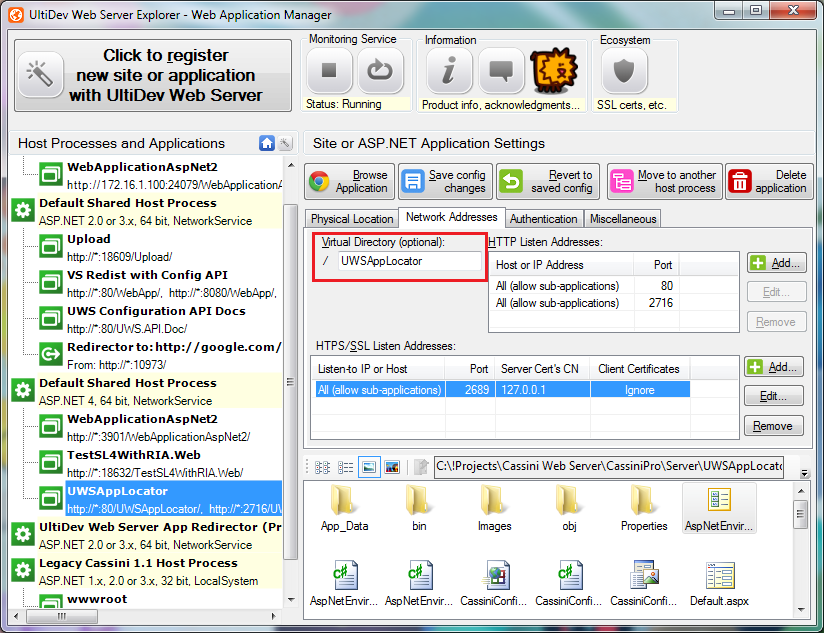Open the Images folder

tap(494, 508)
